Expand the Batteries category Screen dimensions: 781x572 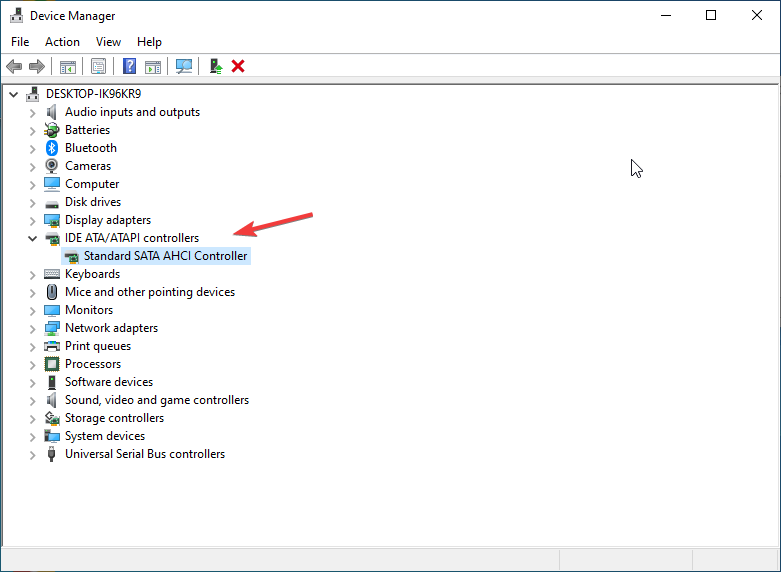click(x=32, y=131)
